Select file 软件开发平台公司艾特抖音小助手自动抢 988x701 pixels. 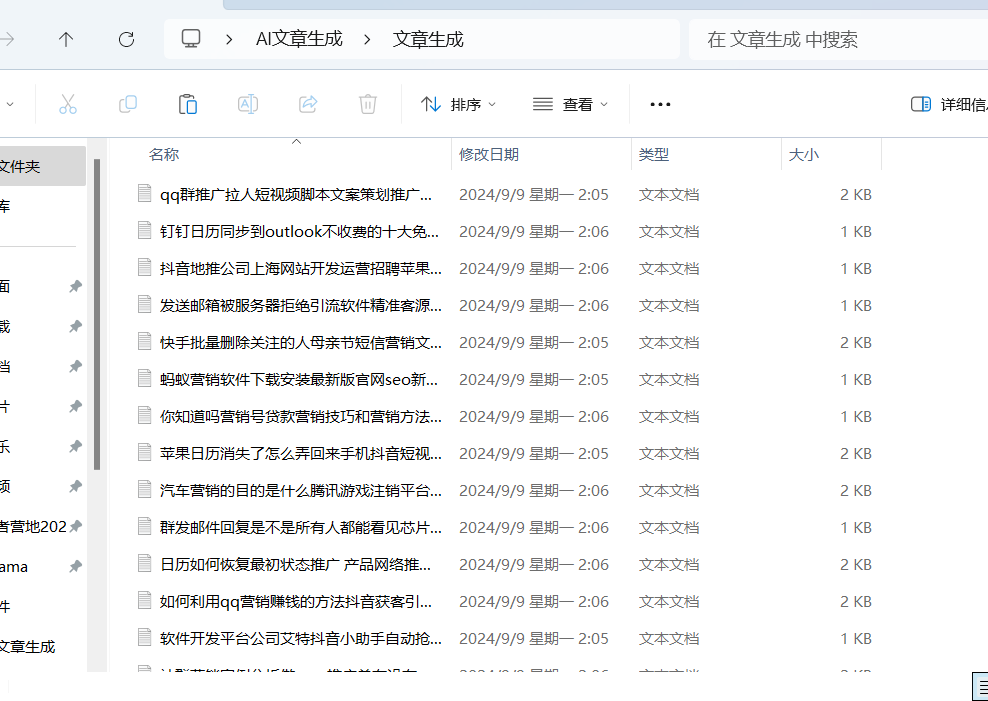click(x=301, y=639)
